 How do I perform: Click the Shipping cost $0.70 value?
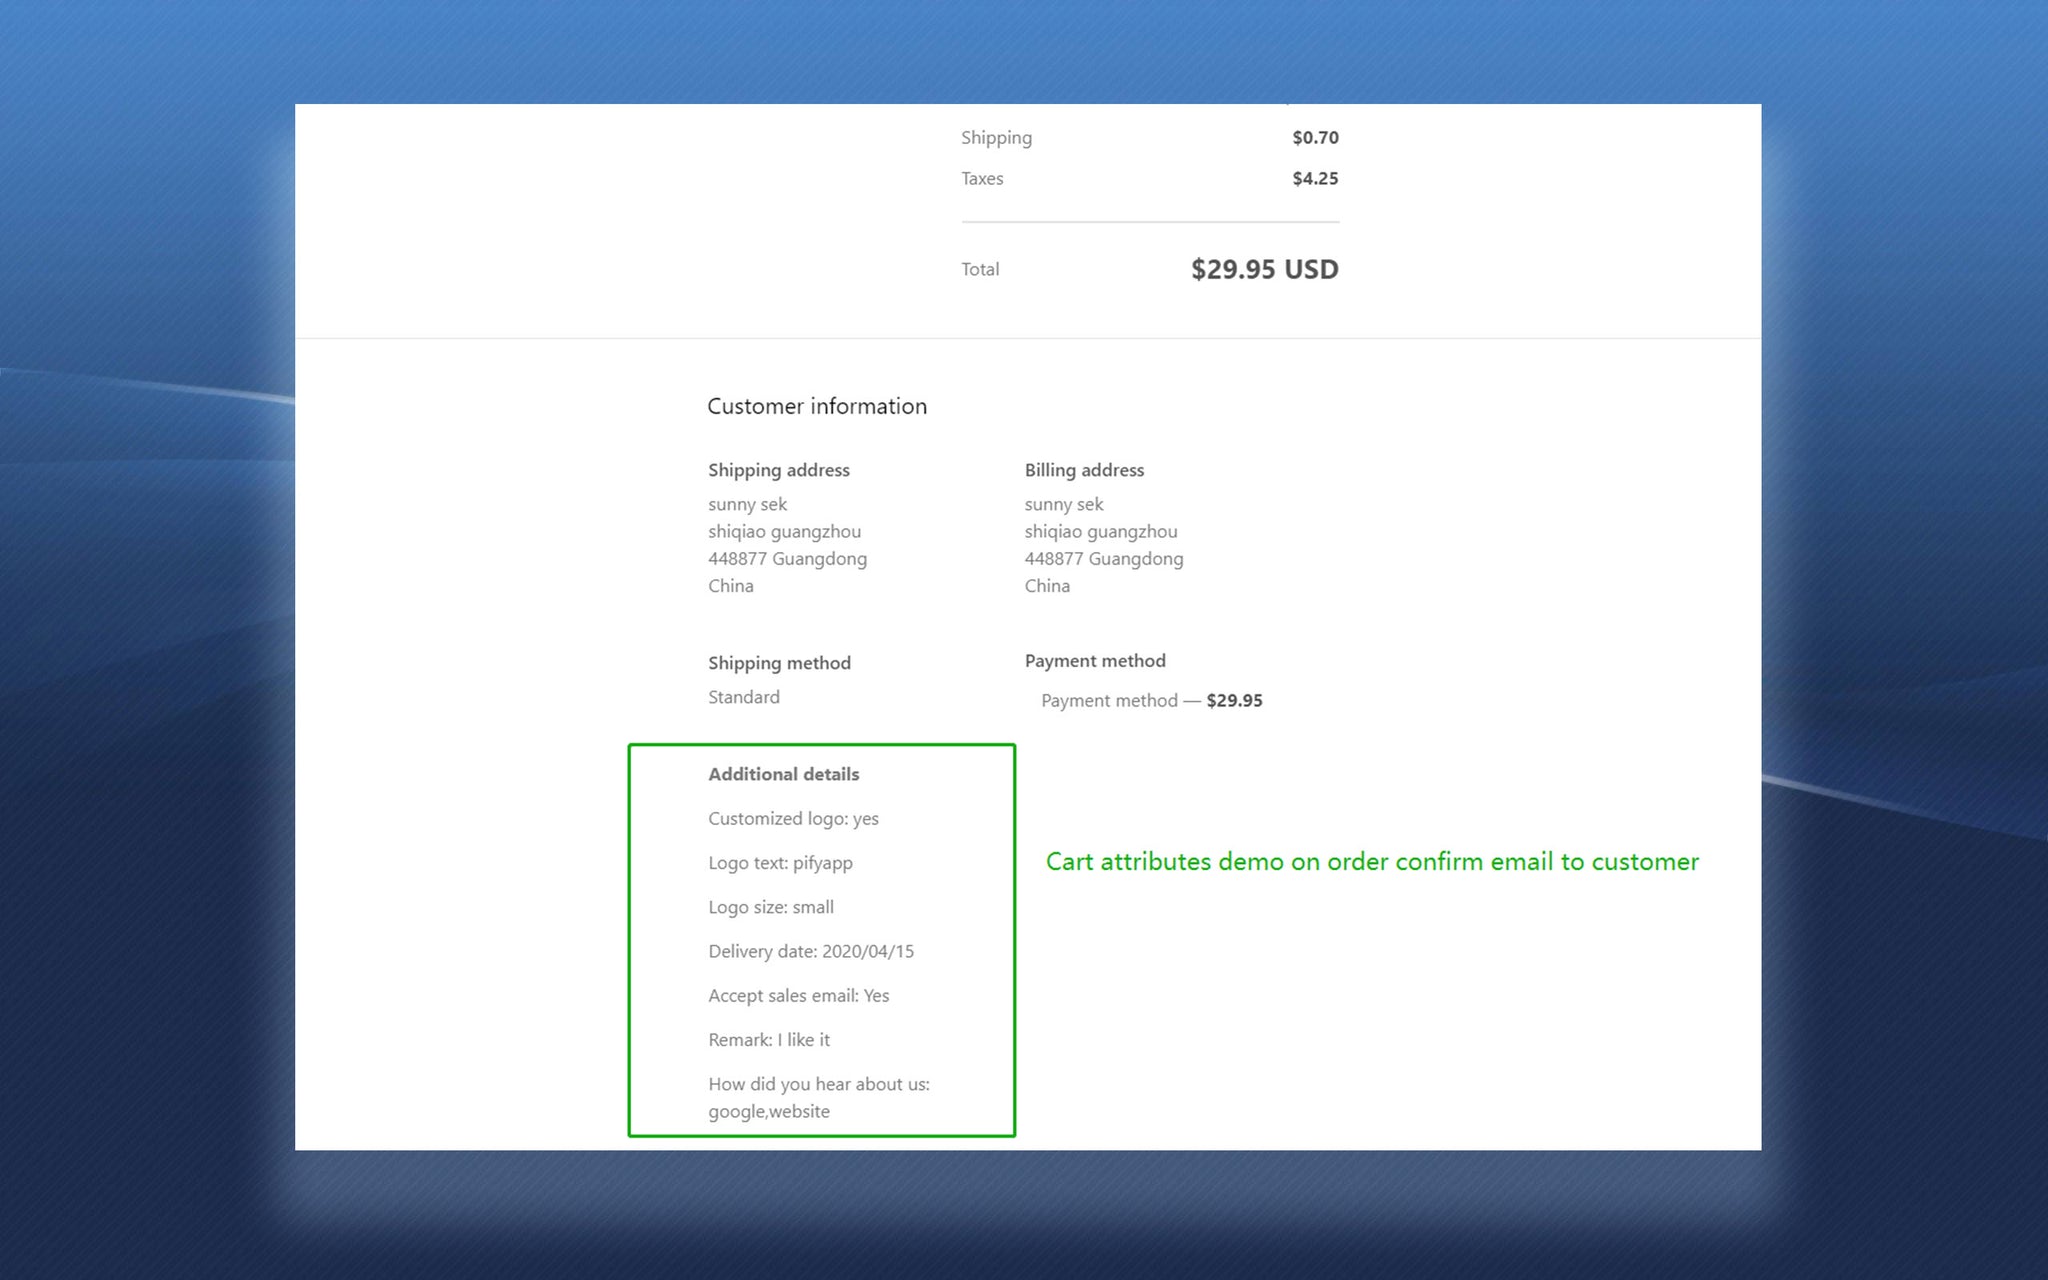[1314, 138]
